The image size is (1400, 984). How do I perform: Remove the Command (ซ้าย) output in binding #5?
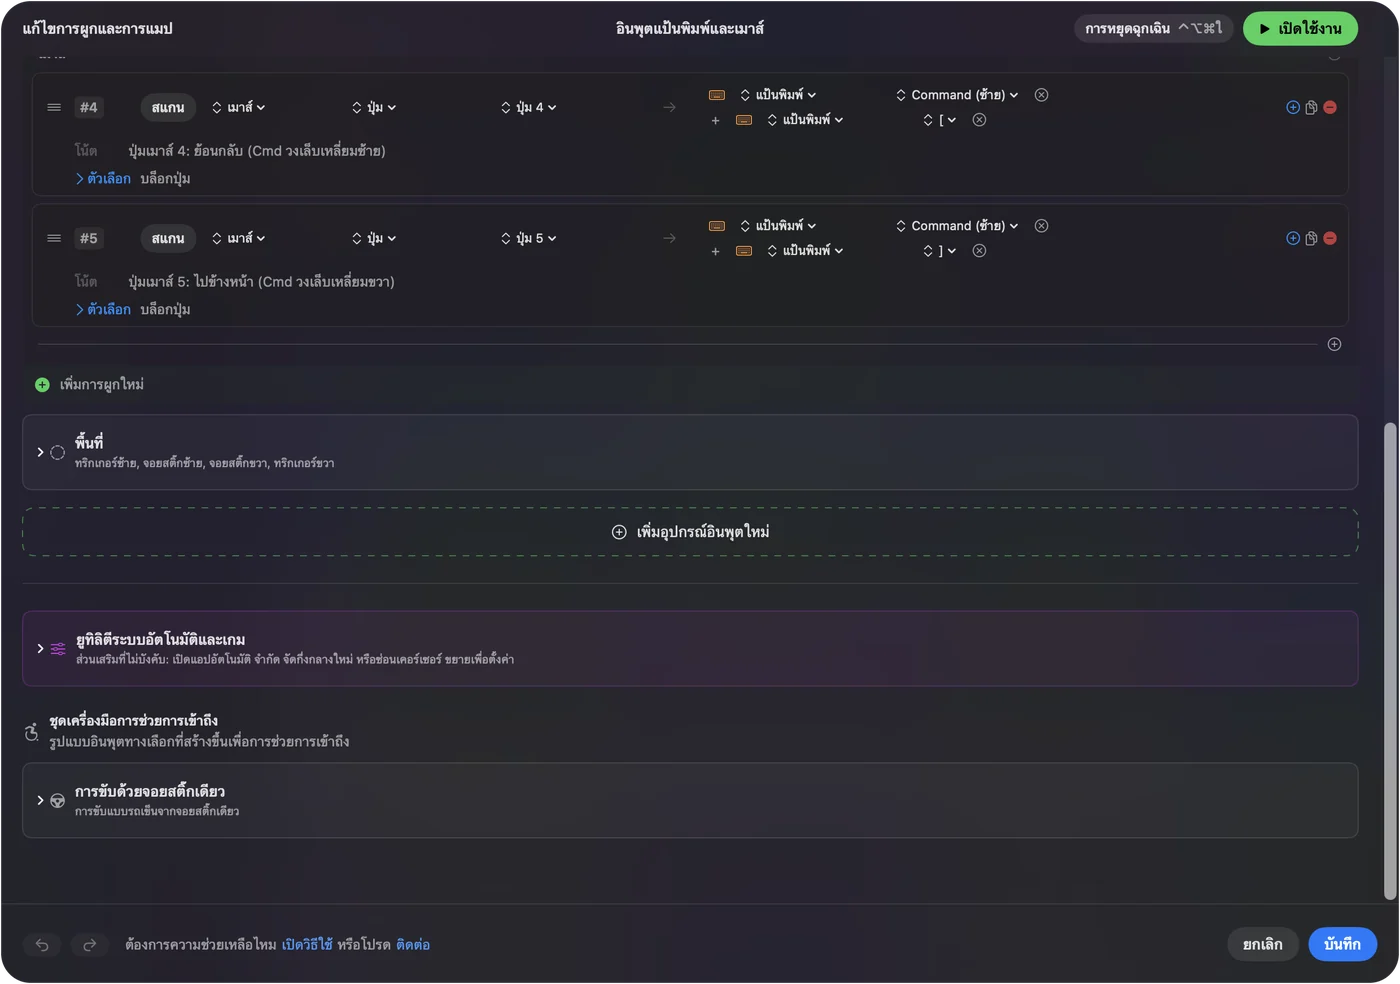click(1041, 226)
